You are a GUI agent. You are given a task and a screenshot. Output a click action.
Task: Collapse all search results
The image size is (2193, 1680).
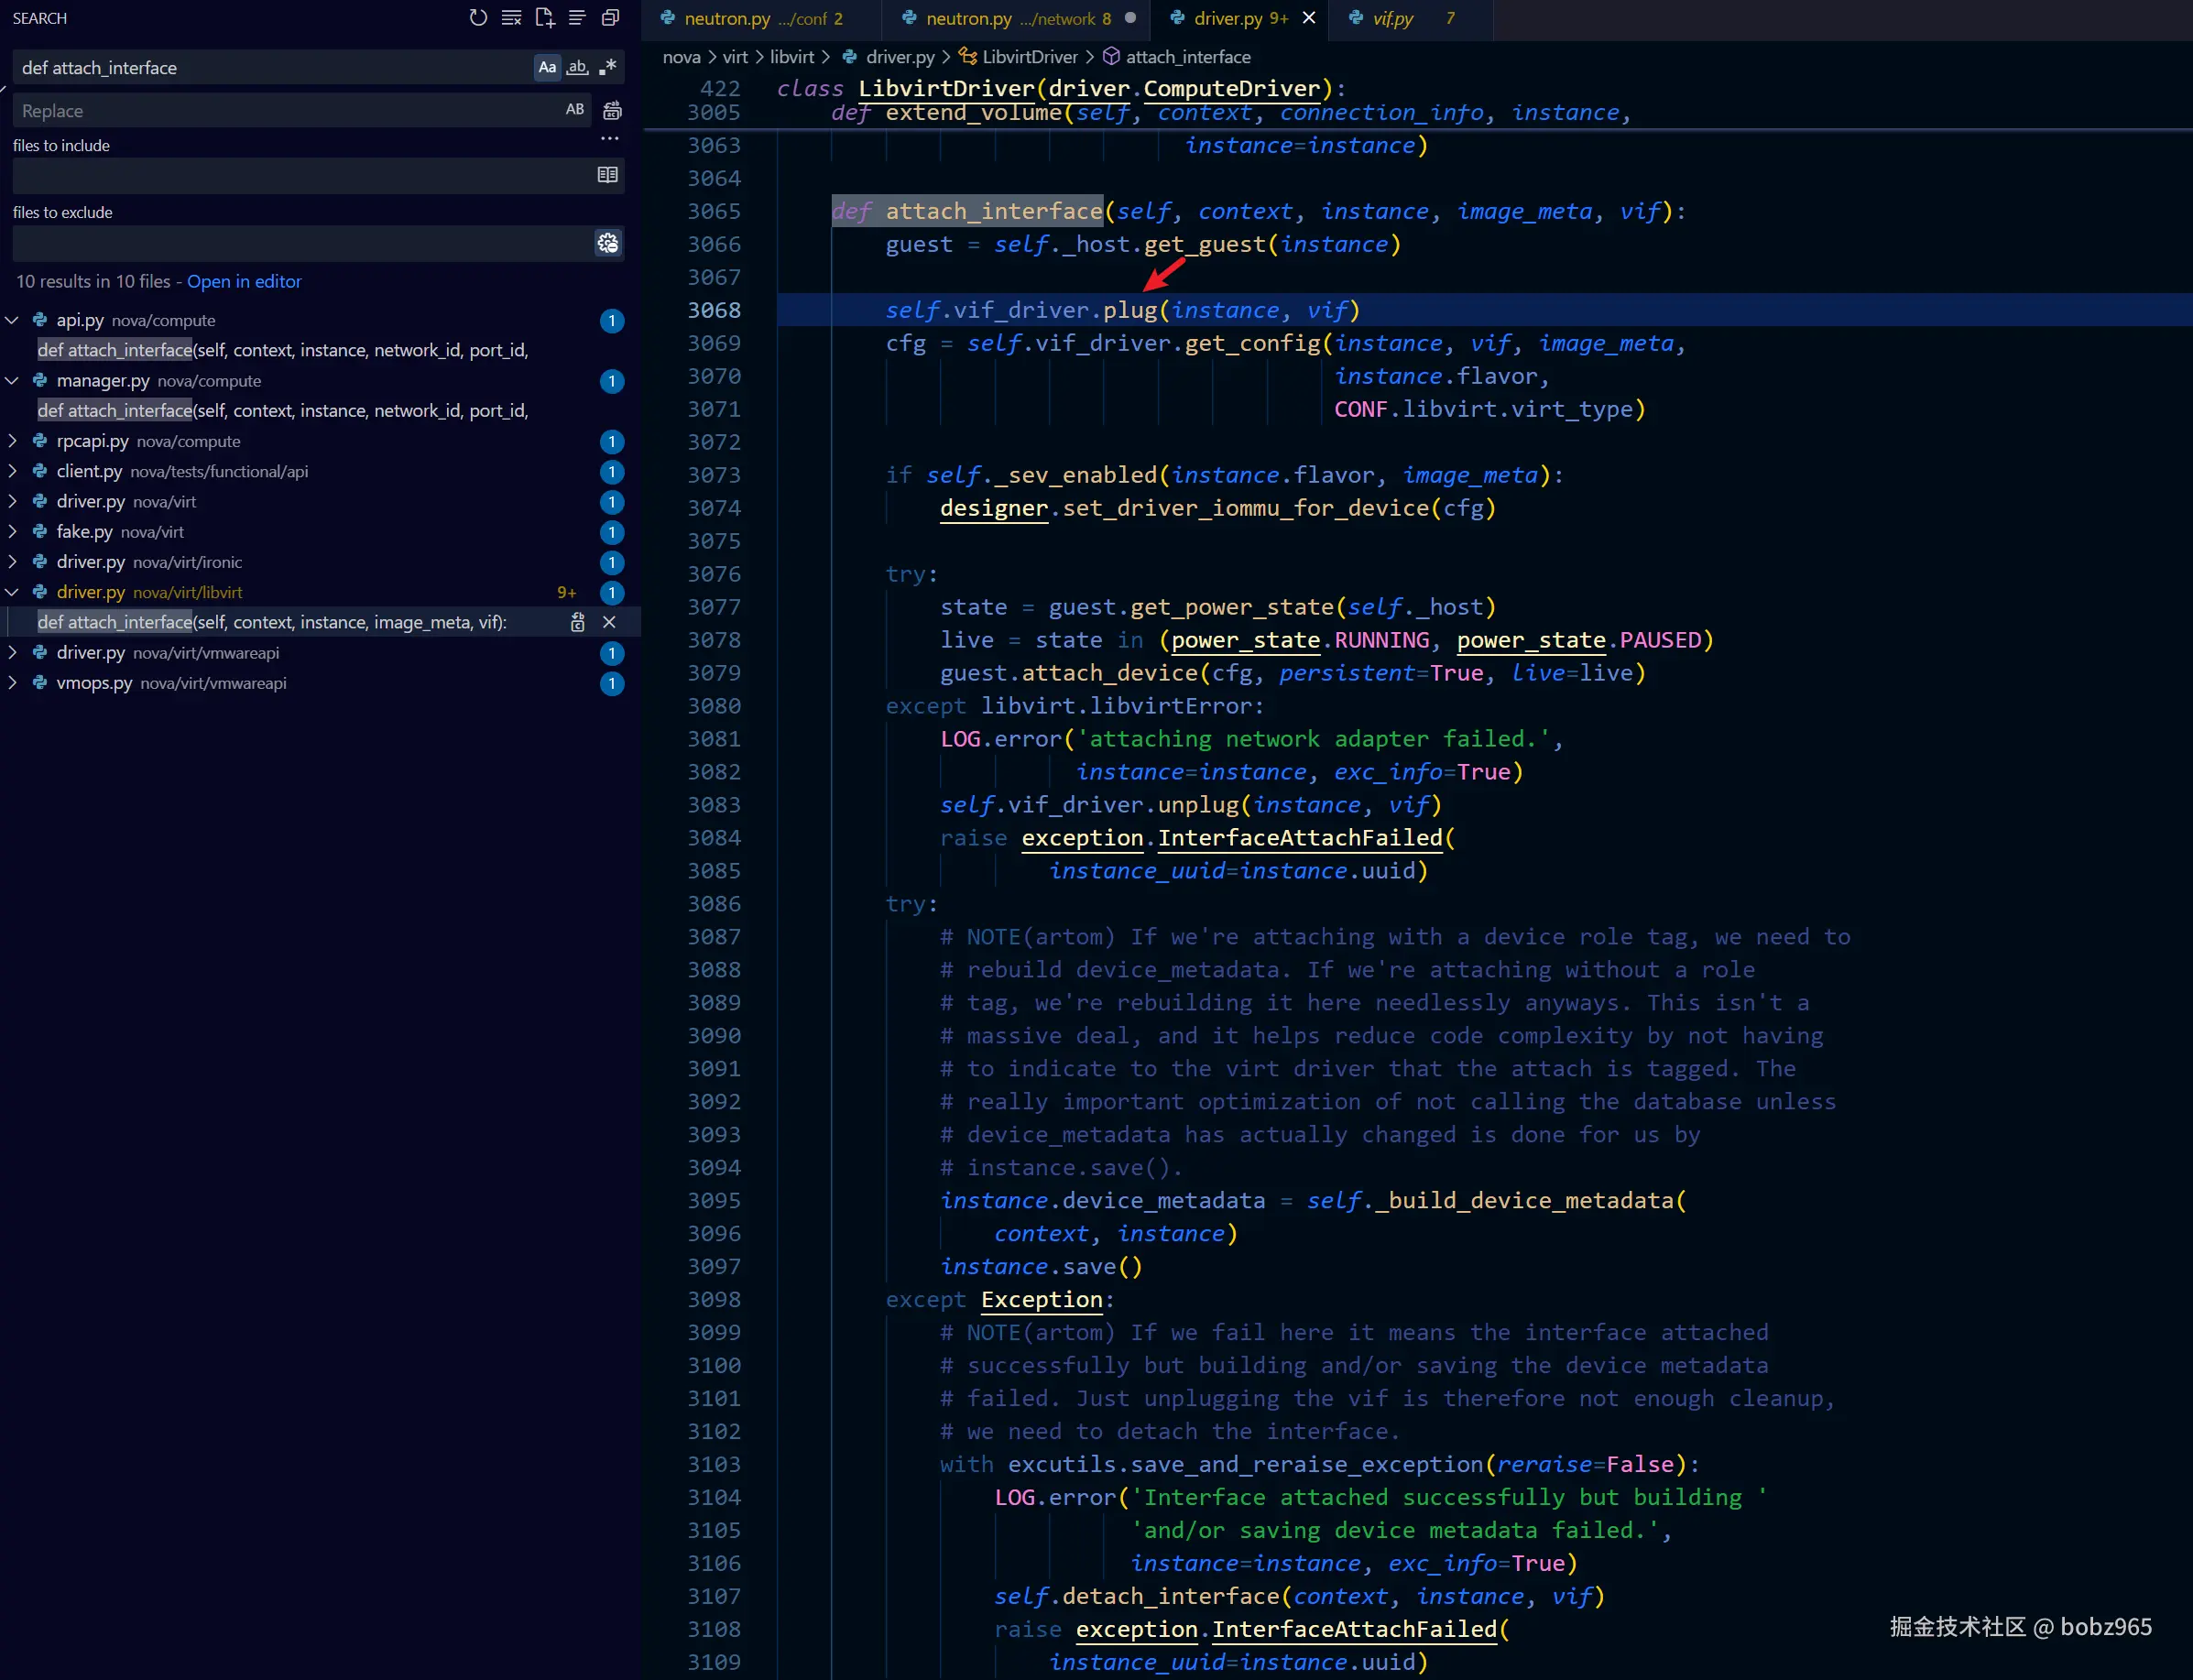coord(610,18)
